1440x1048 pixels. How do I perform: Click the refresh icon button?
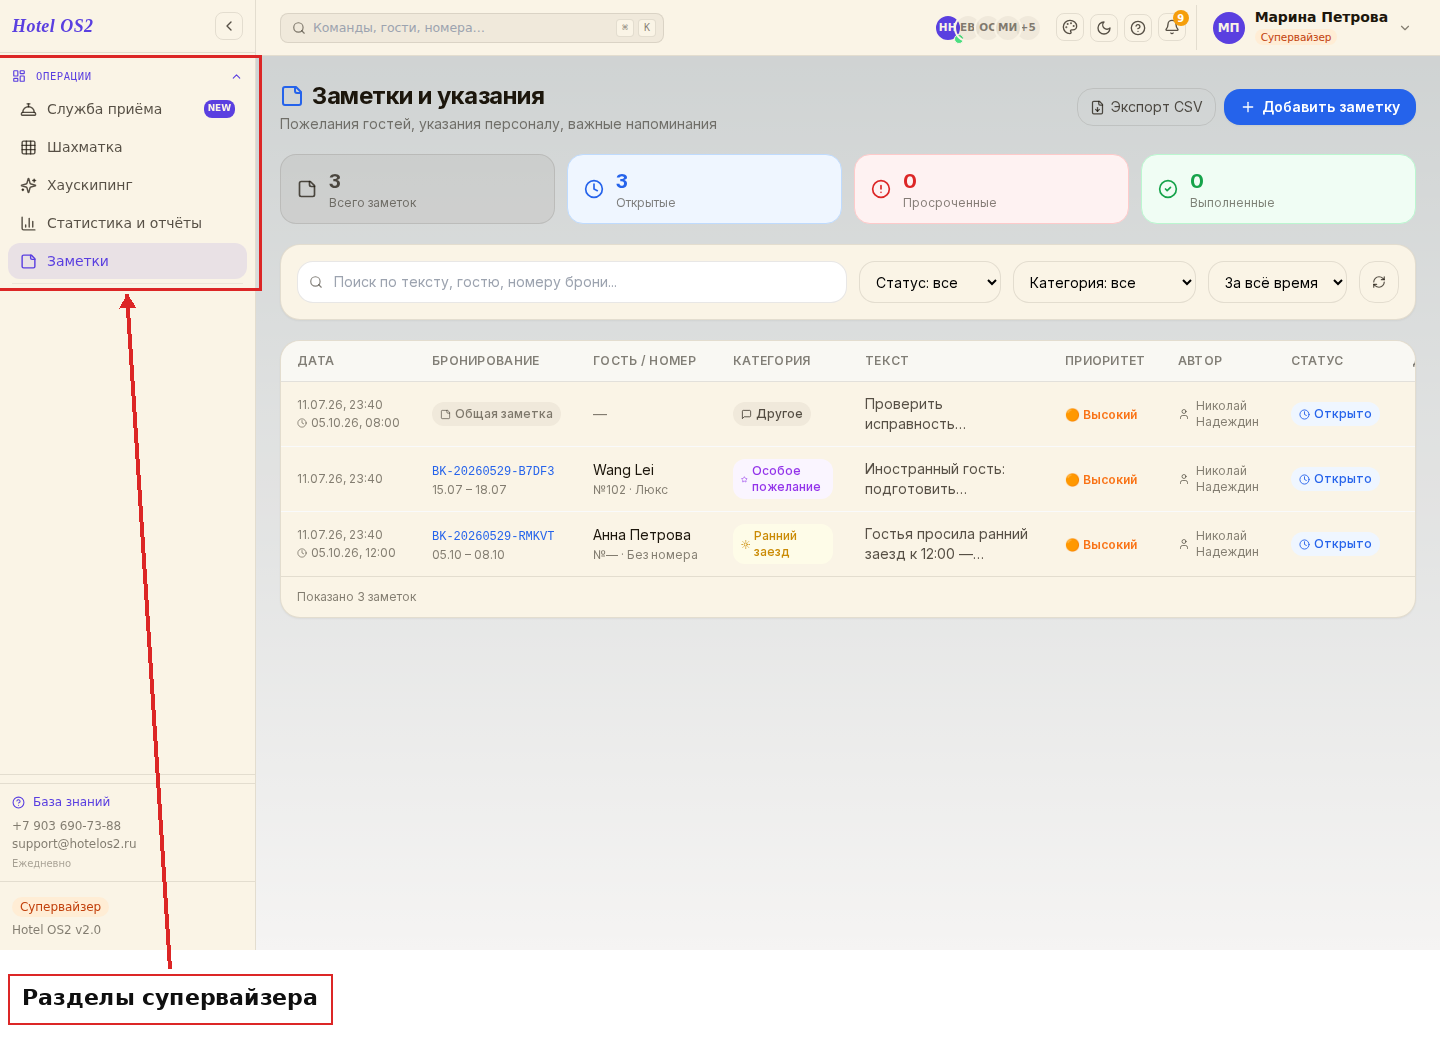[x=1379, y=282]
